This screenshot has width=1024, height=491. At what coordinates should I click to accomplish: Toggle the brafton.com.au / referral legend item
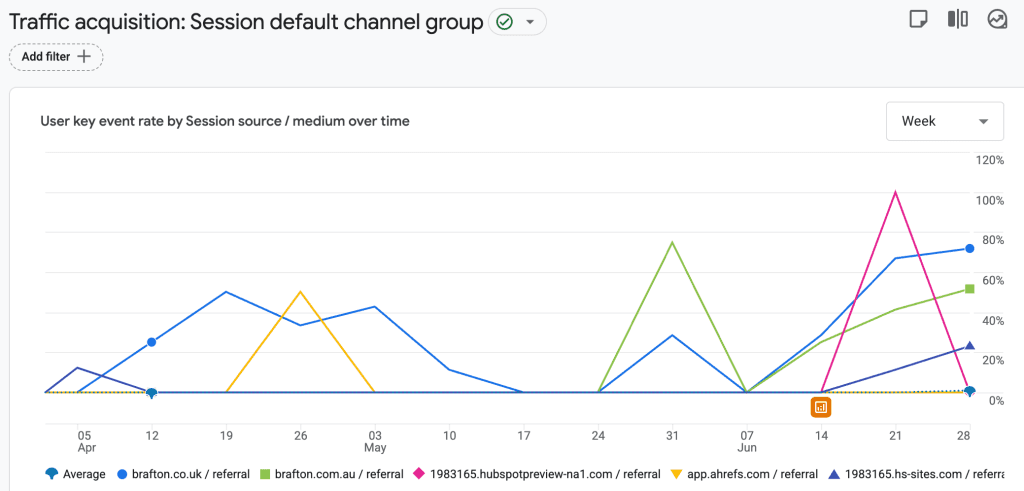(331, 474)
